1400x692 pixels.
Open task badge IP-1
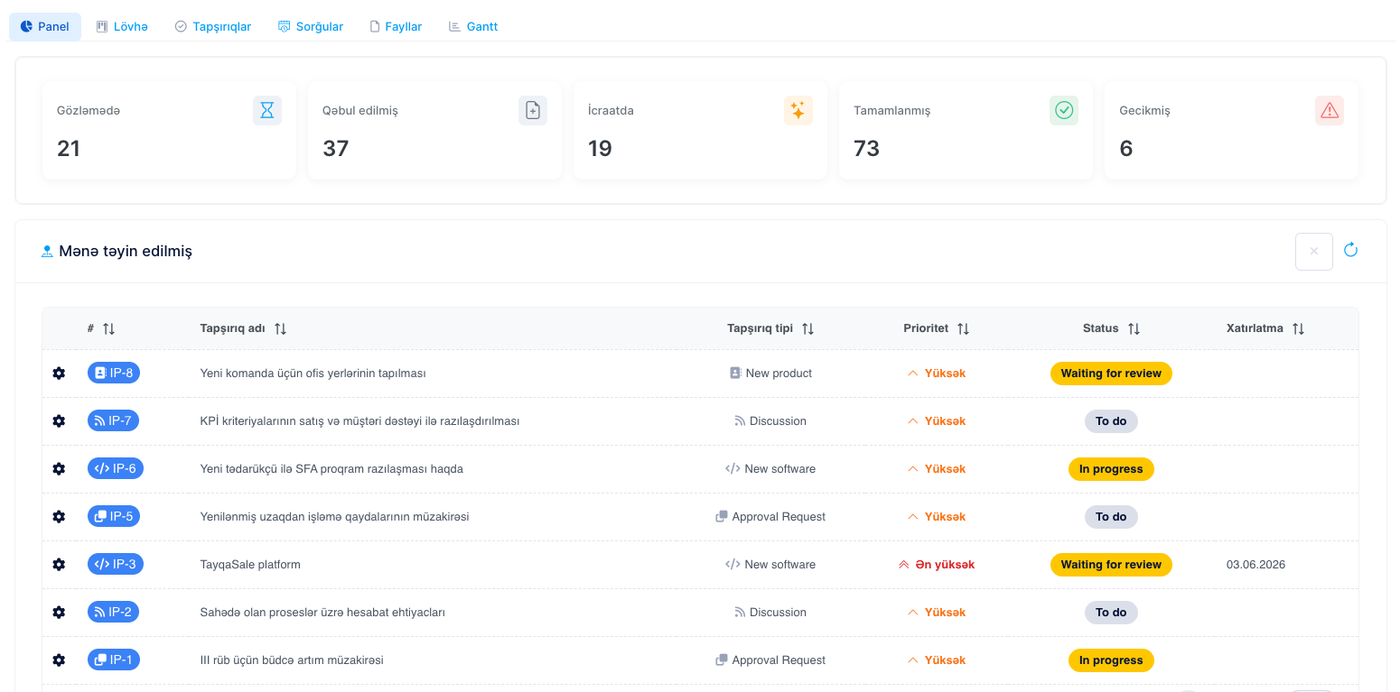[x=114, y=660]
